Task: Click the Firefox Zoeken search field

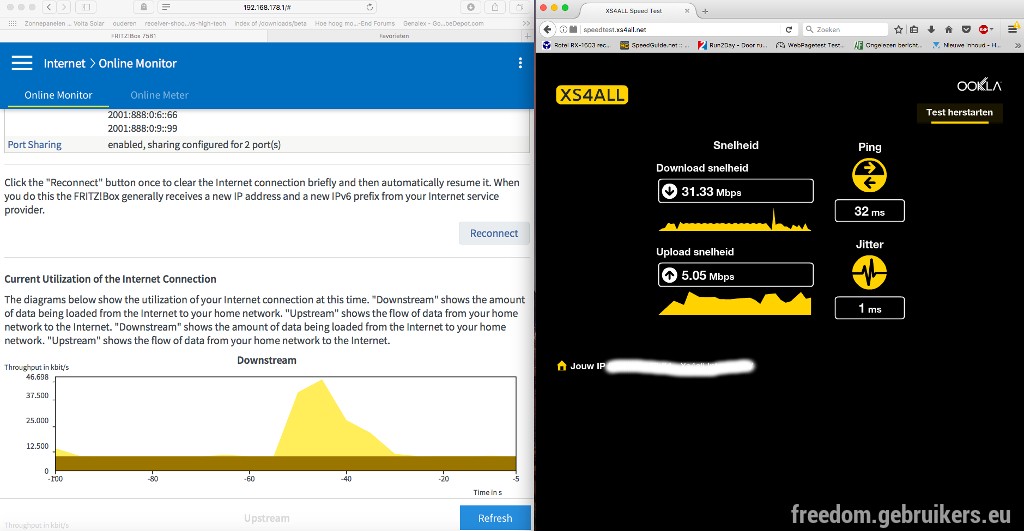Action: [x=845, y=29]
